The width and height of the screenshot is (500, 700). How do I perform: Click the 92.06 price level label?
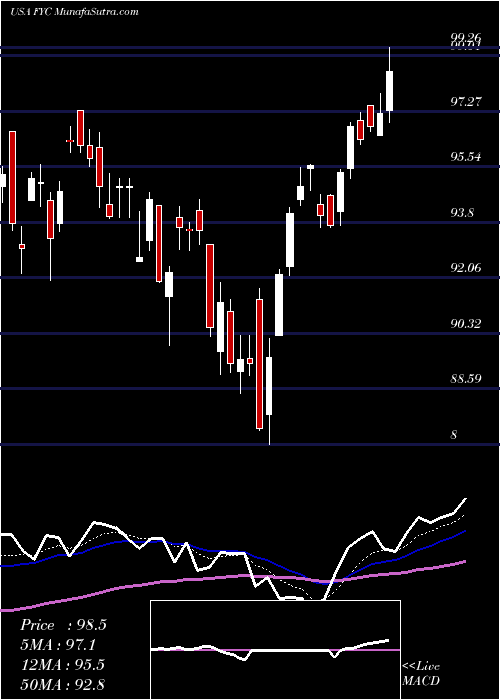pyautogui.click(x=466, y=268)
